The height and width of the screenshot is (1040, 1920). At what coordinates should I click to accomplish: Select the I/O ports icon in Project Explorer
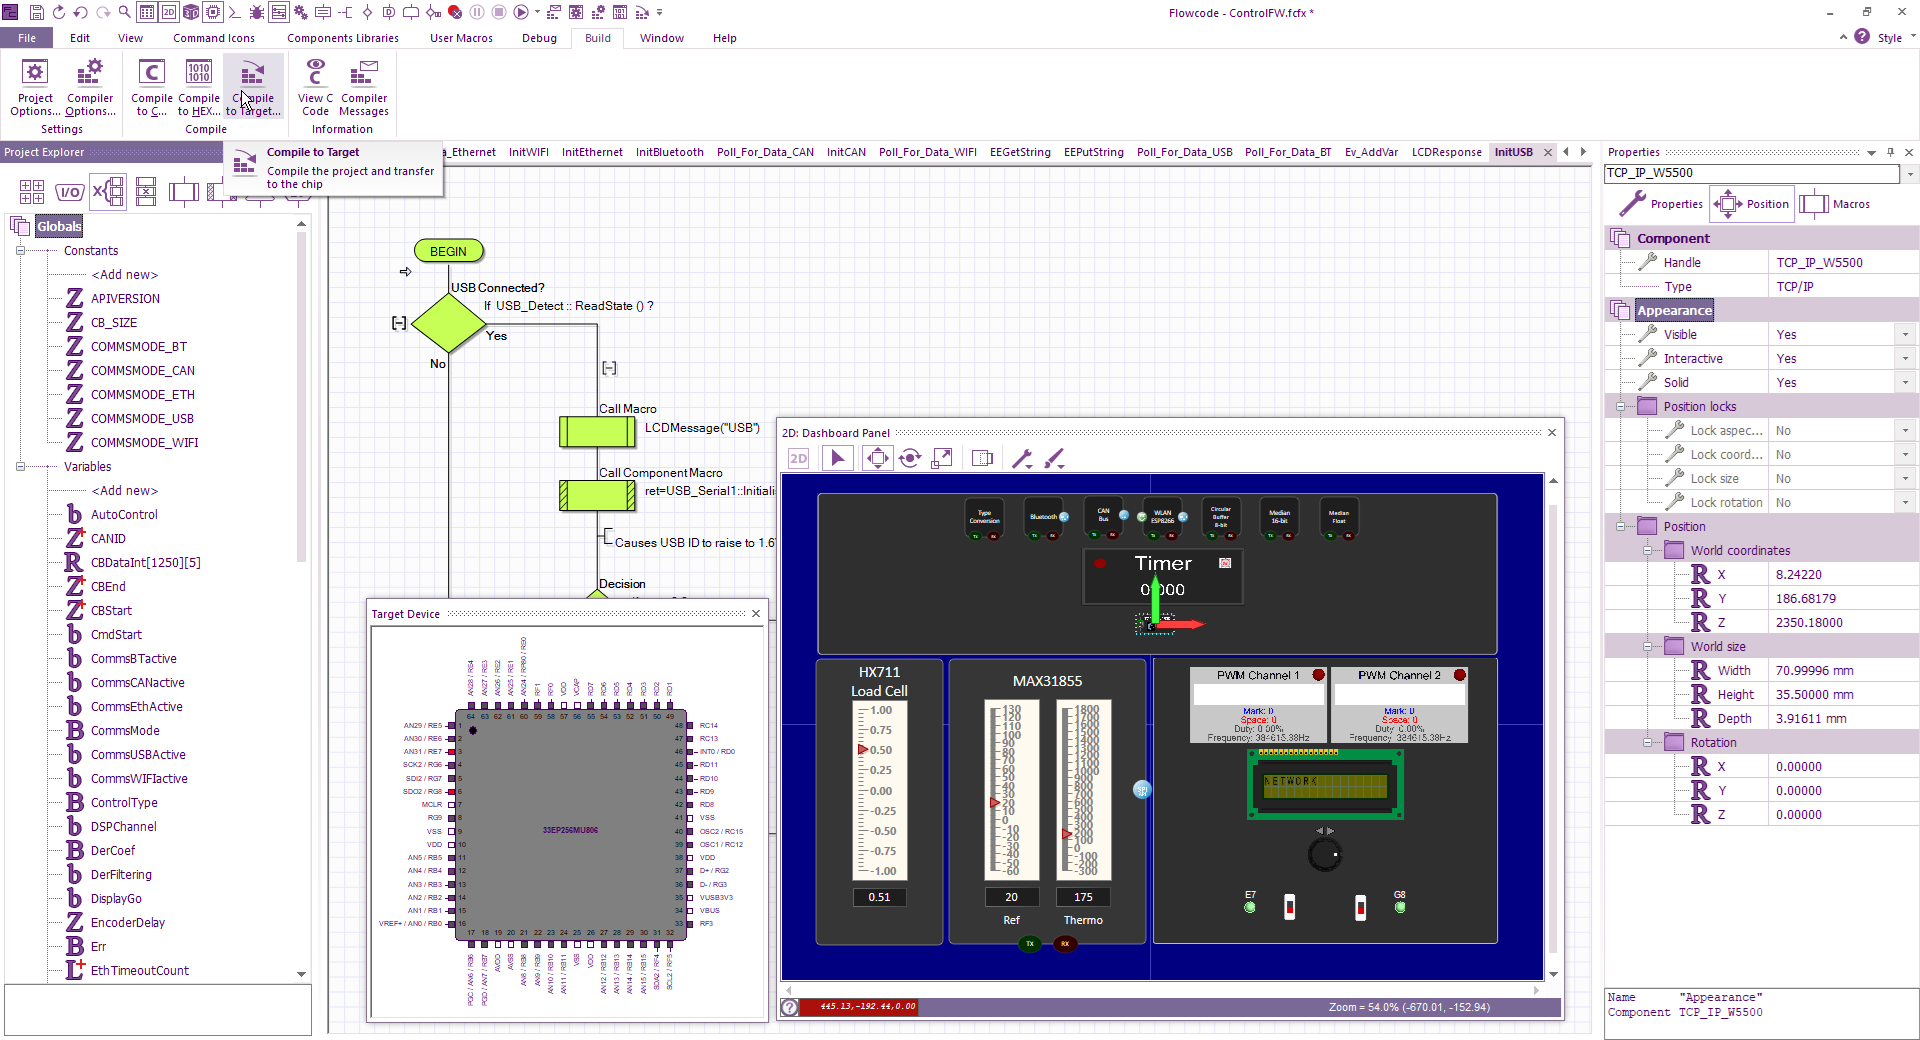[69, 192]
